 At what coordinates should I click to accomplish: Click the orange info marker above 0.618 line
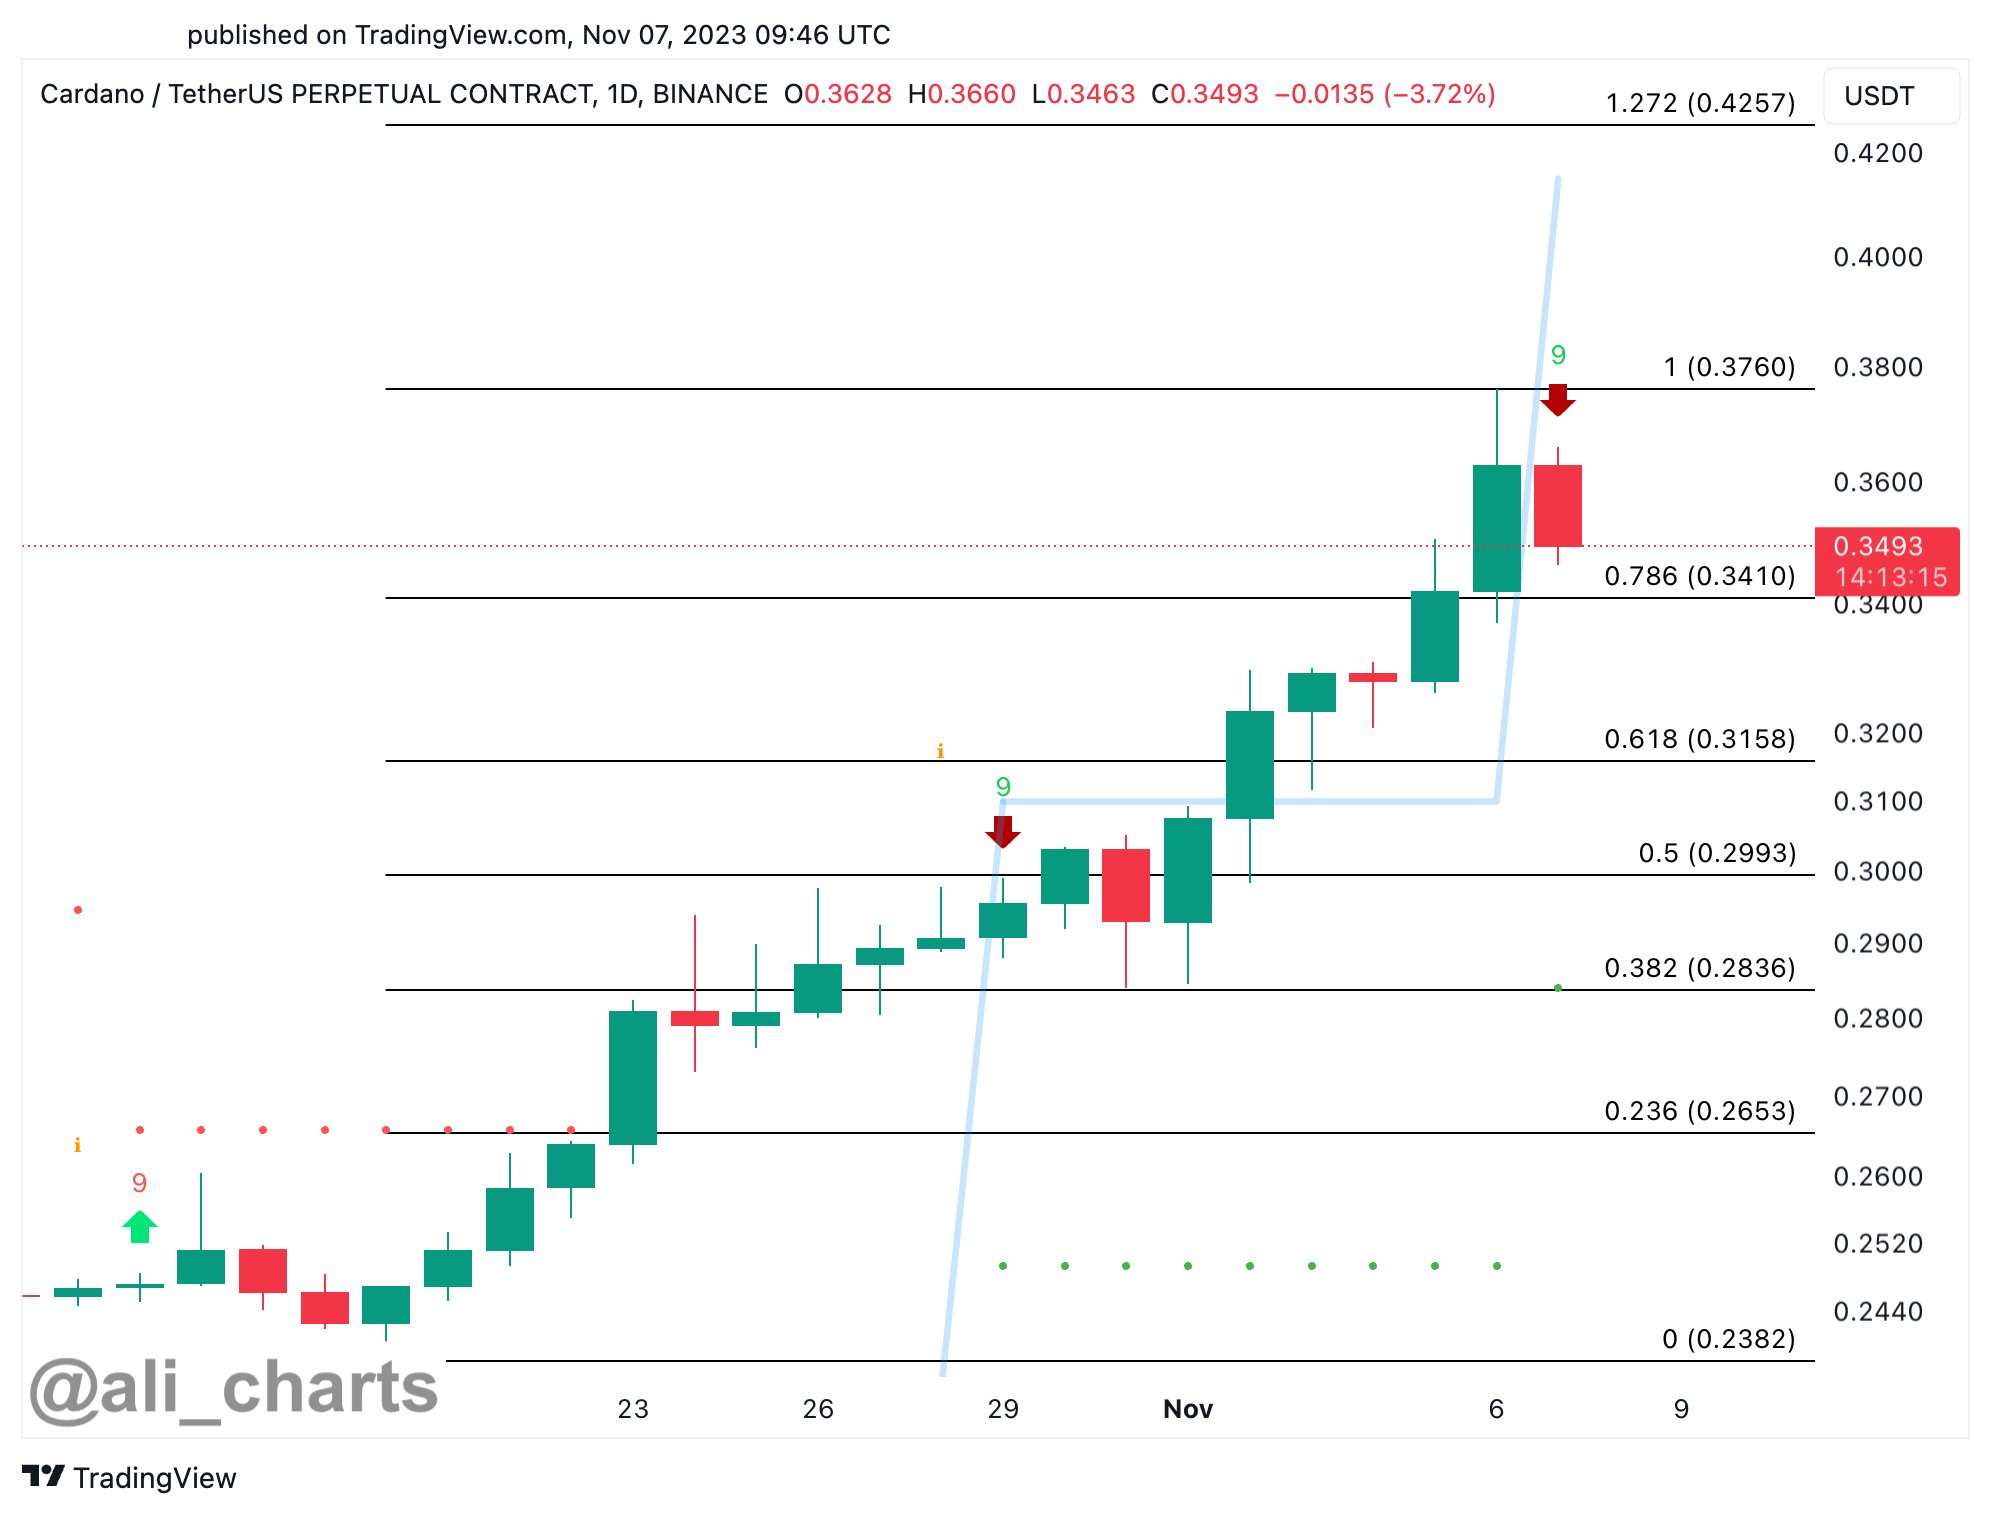940,750
